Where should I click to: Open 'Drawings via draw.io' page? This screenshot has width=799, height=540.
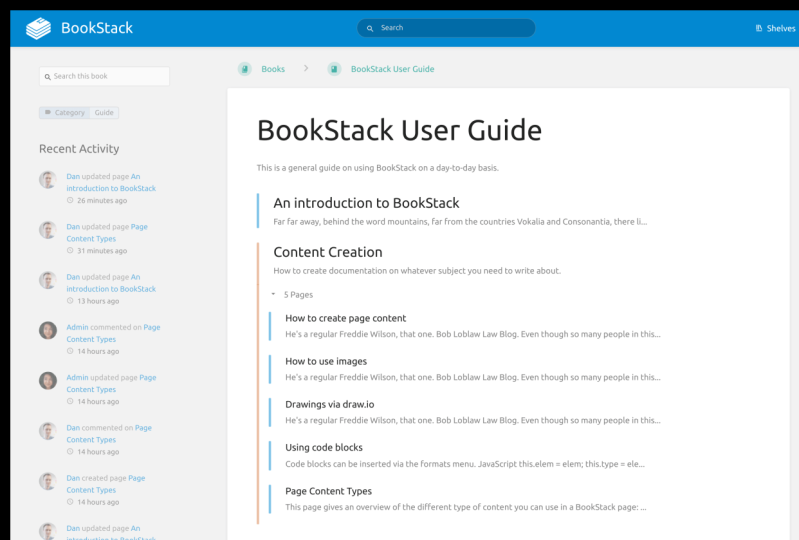(330, 404)
